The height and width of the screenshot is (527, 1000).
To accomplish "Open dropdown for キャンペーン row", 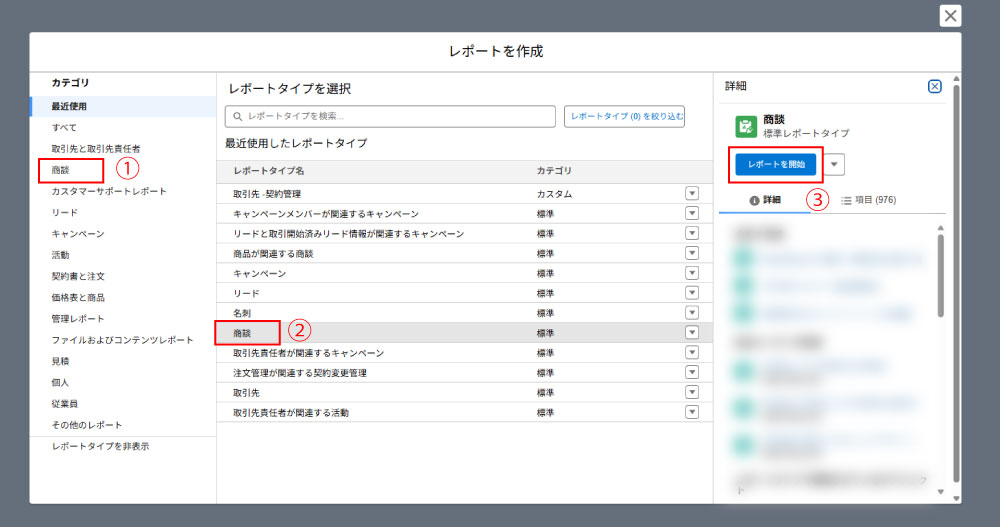I will click(692, 273).
